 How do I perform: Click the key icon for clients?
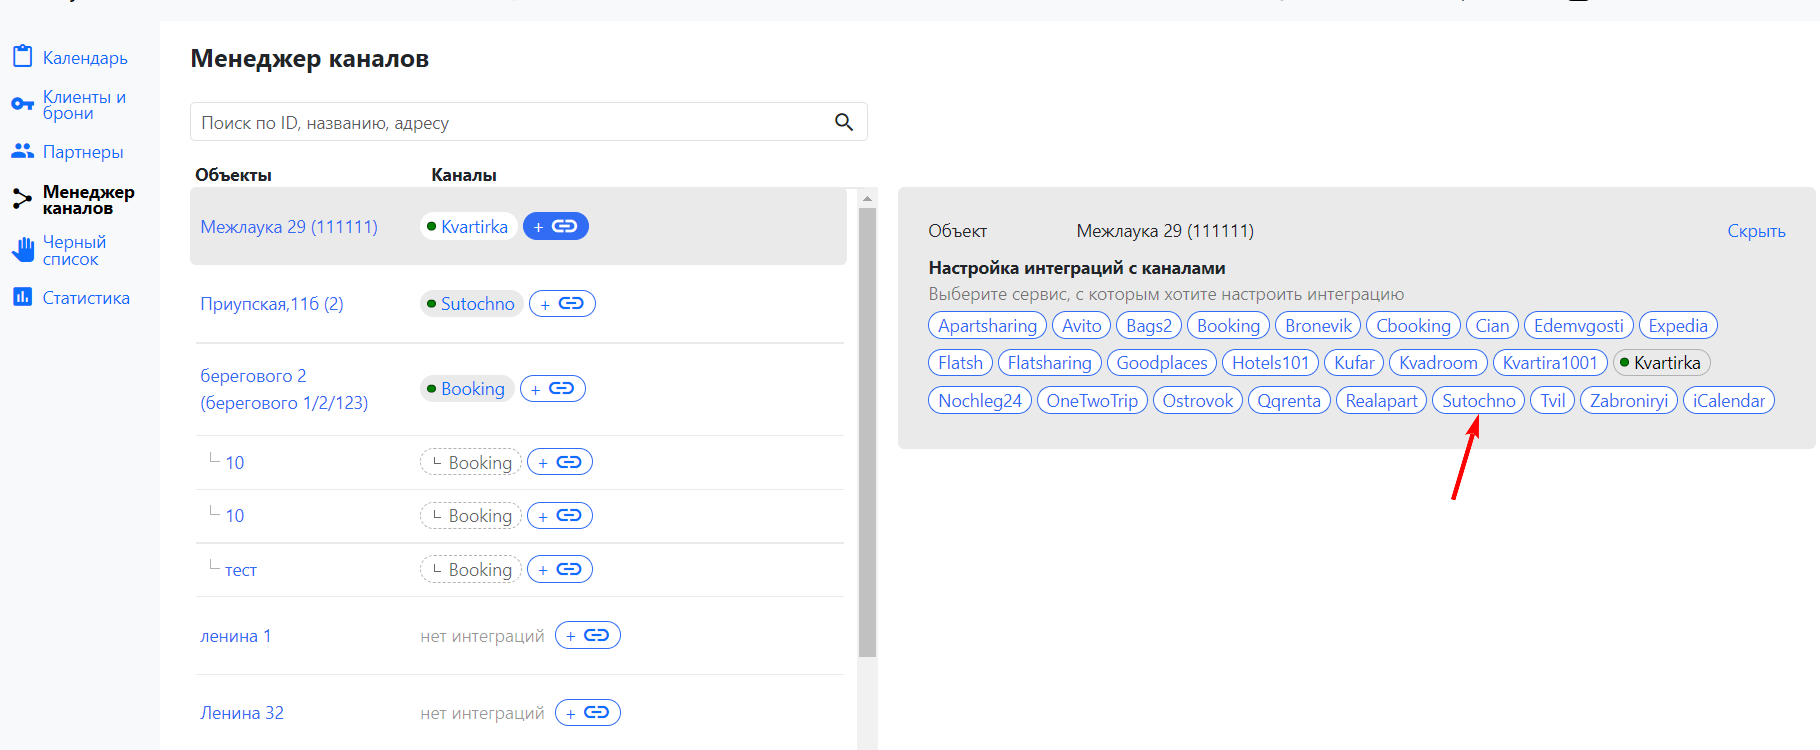click(22, 104)
